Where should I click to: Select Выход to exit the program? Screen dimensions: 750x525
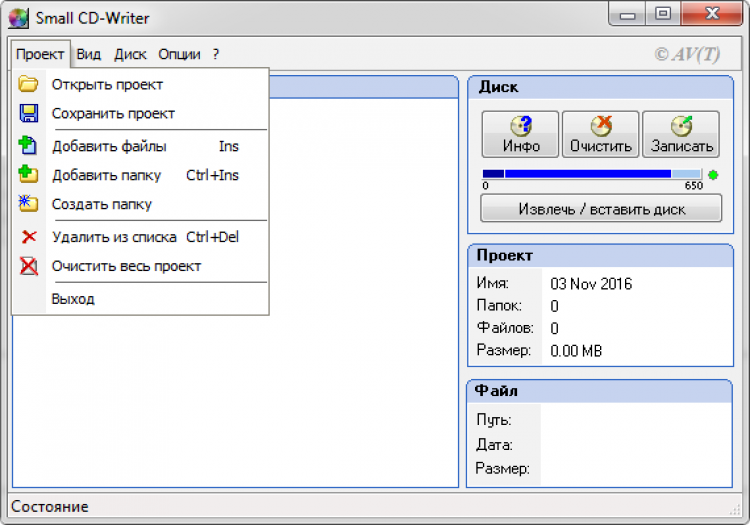(141, 299)
